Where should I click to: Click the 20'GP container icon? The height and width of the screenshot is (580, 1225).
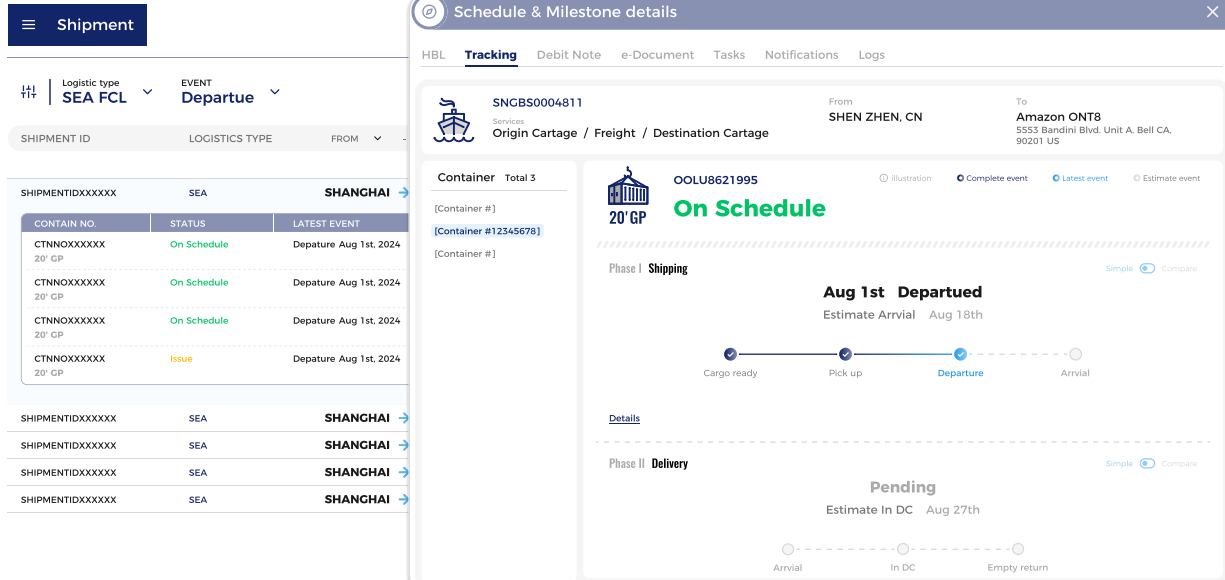[628, 195]
